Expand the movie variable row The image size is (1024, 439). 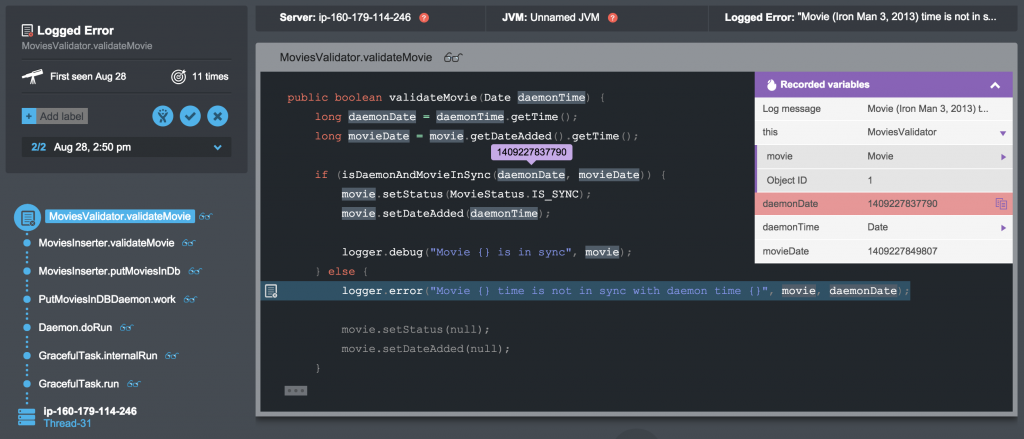[1003, 157]
